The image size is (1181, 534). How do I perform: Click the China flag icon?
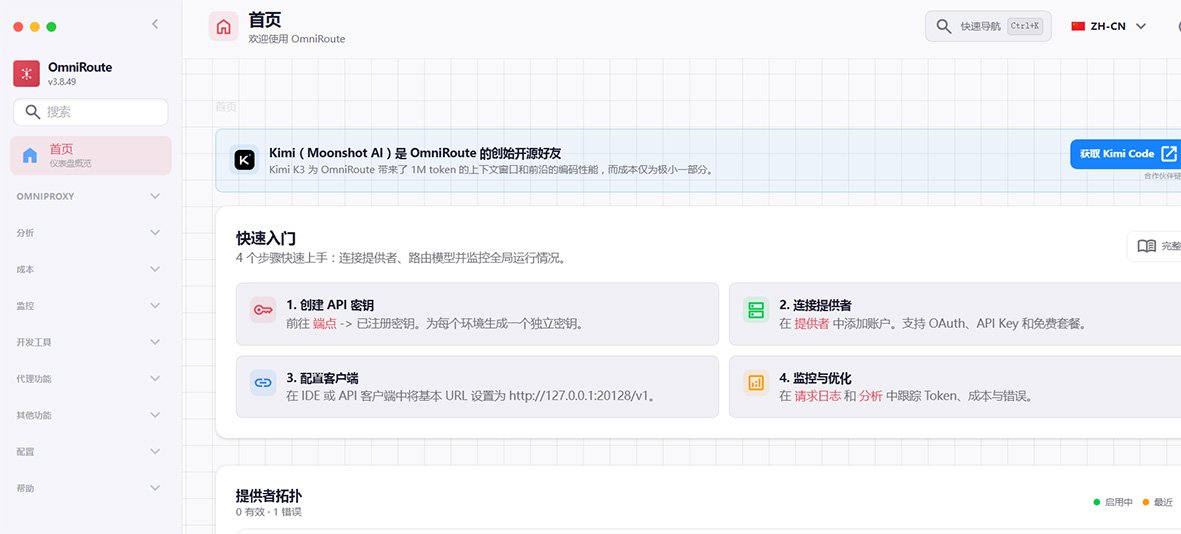click(x=1078, y=26)
